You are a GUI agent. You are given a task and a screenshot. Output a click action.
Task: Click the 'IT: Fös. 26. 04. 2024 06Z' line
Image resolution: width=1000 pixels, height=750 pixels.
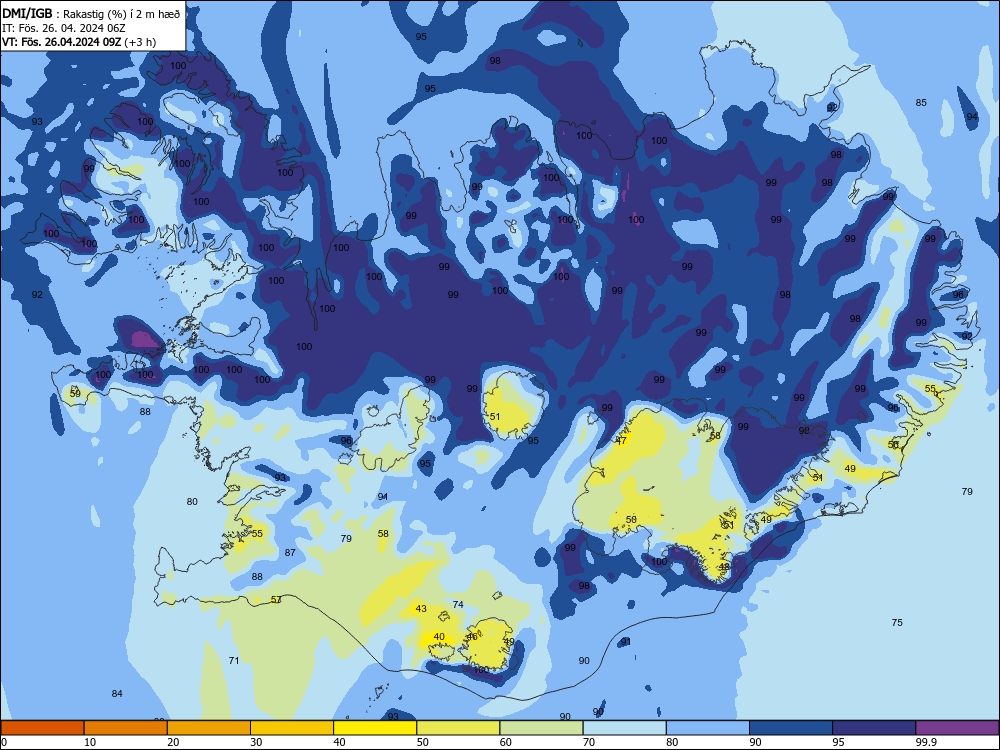tap(64, 28)
